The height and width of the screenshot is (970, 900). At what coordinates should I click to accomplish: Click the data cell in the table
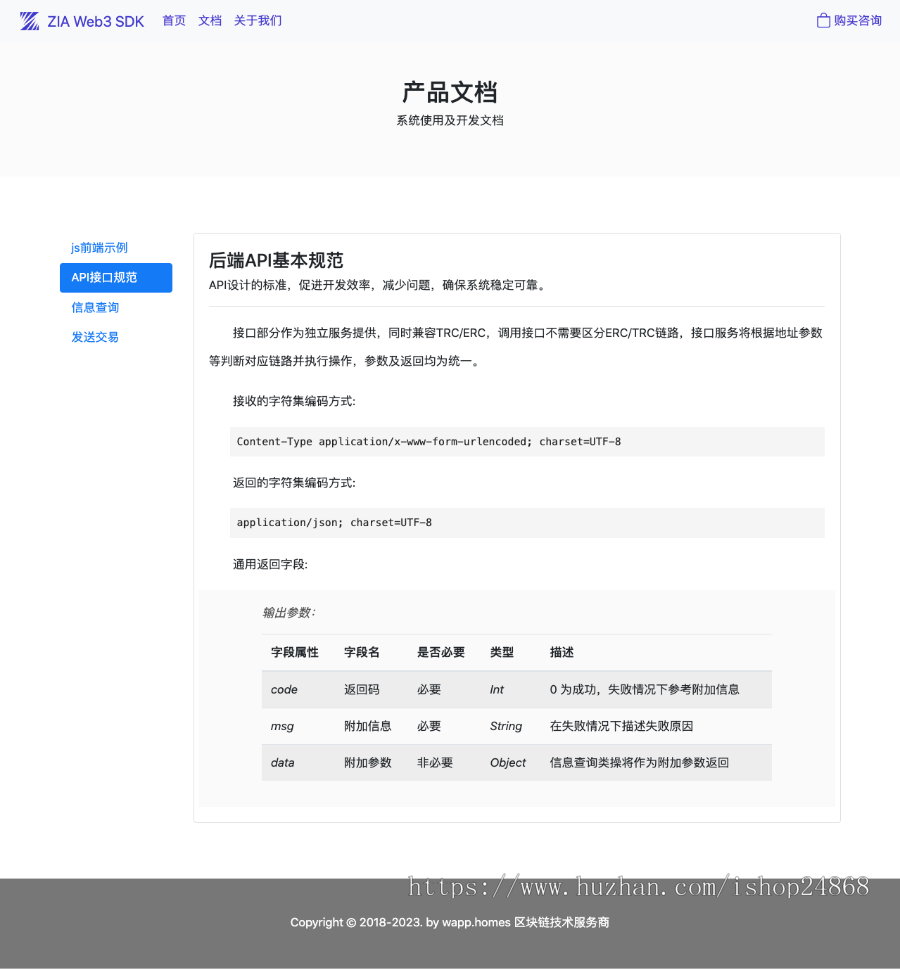click(282, 762)
